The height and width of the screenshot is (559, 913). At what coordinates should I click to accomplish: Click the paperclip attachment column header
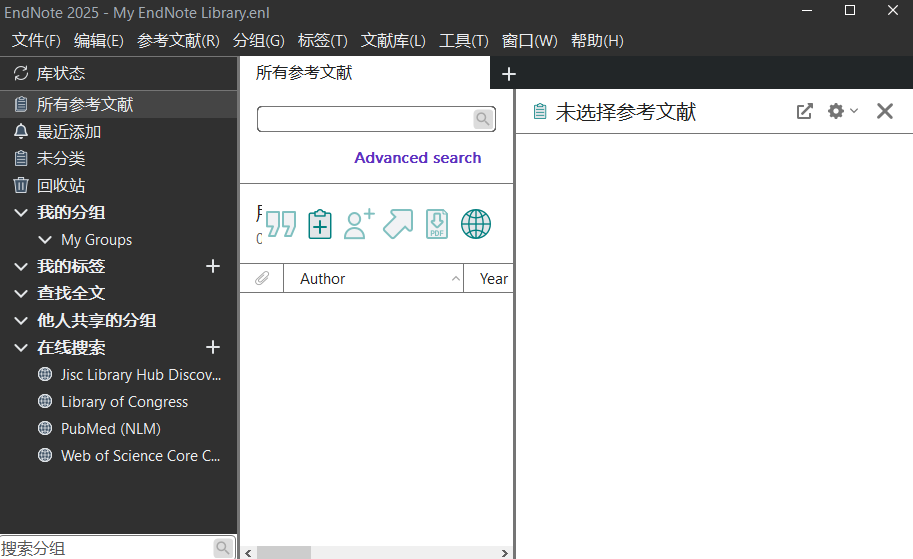pos(262,278)
